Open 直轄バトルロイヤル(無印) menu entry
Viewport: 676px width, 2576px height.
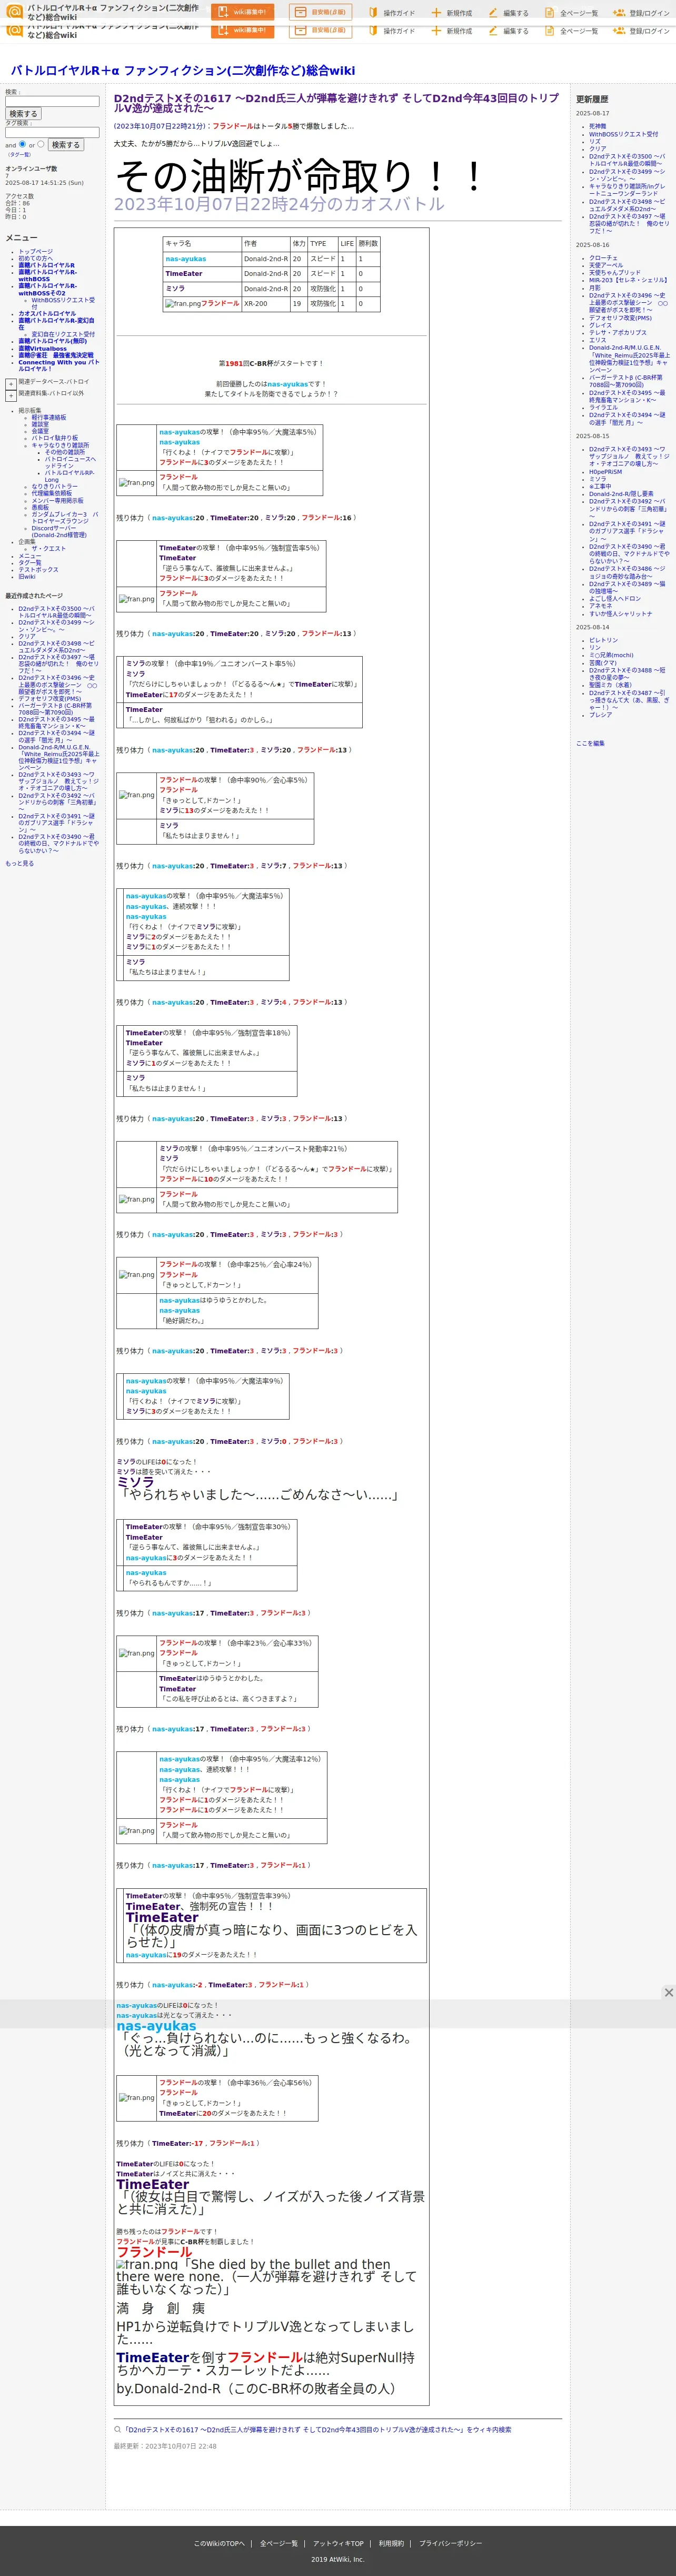[x=52, y=341]
